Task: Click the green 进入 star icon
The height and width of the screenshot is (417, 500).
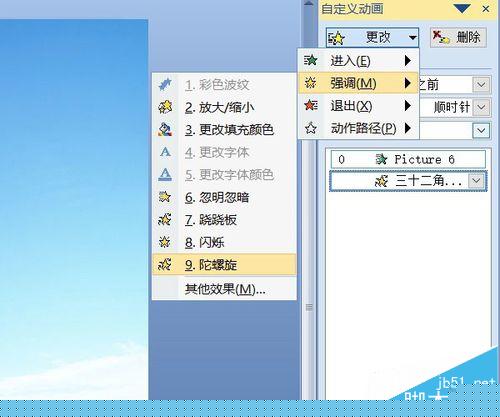Action: pyautogui.click(x=311, y=60)
